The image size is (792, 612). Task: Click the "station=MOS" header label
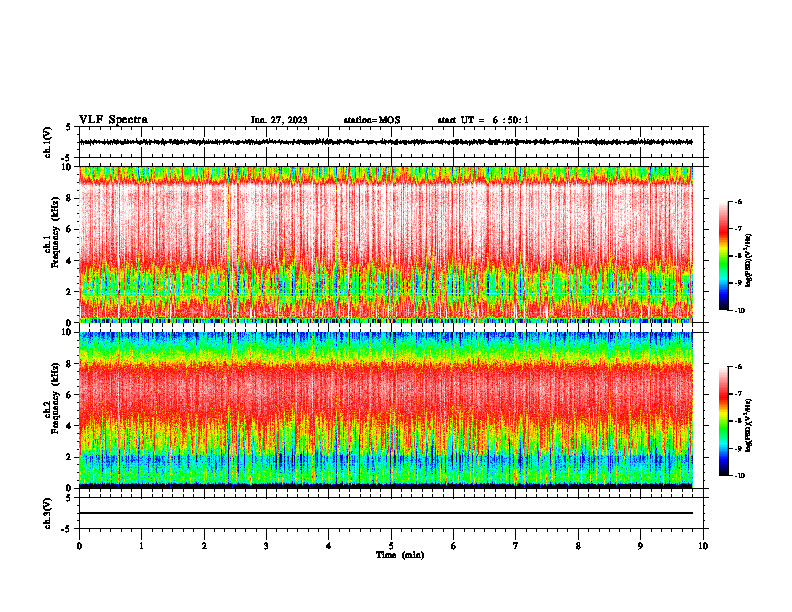372,120
